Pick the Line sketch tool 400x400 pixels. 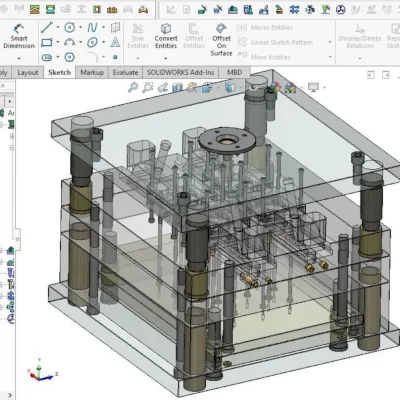click(47, 28)
